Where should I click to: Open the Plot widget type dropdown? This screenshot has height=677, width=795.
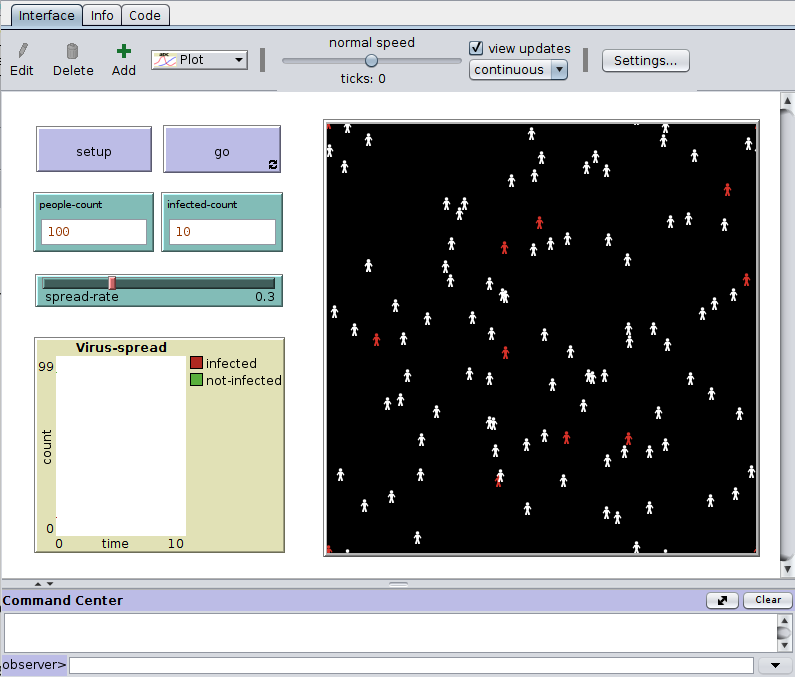tap(199, 60)
